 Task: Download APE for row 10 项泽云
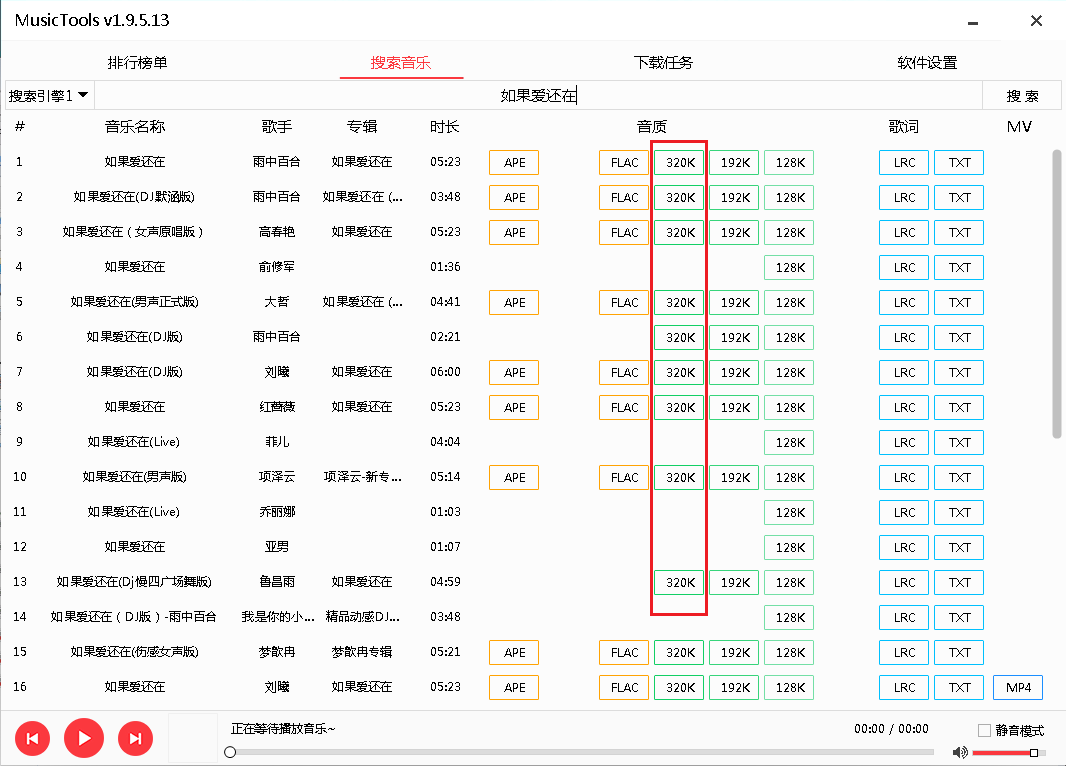click(x=514, y=478)
